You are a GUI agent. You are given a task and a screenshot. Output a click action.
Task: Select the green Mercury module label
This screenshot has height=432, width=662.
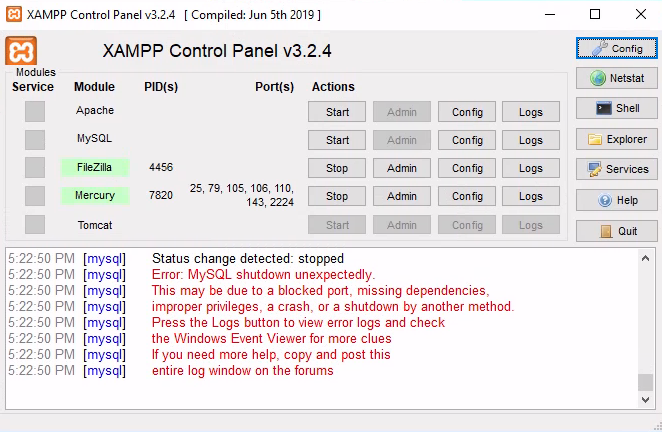[x=95, y=195]
